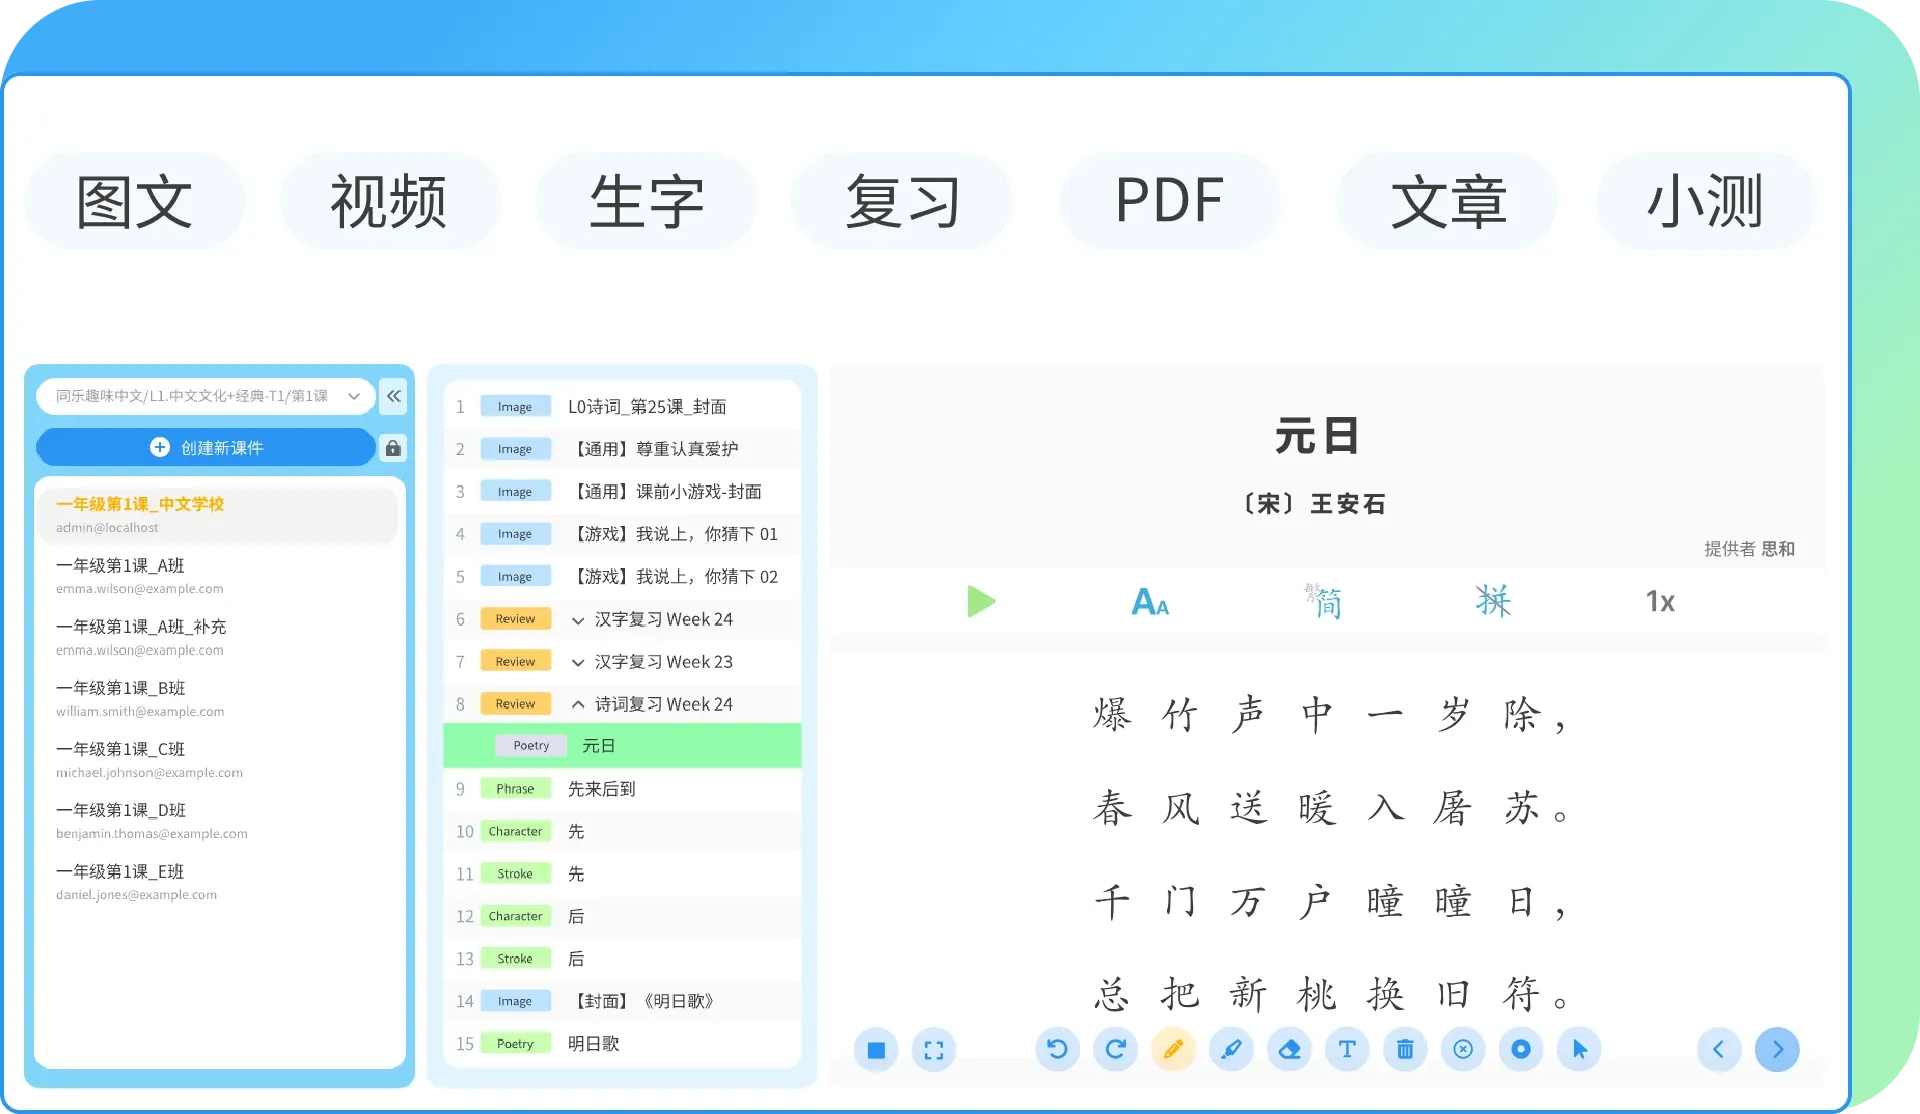Click the circled X clear icon
The image size is (1920, 1114).
(1463, 1049)
